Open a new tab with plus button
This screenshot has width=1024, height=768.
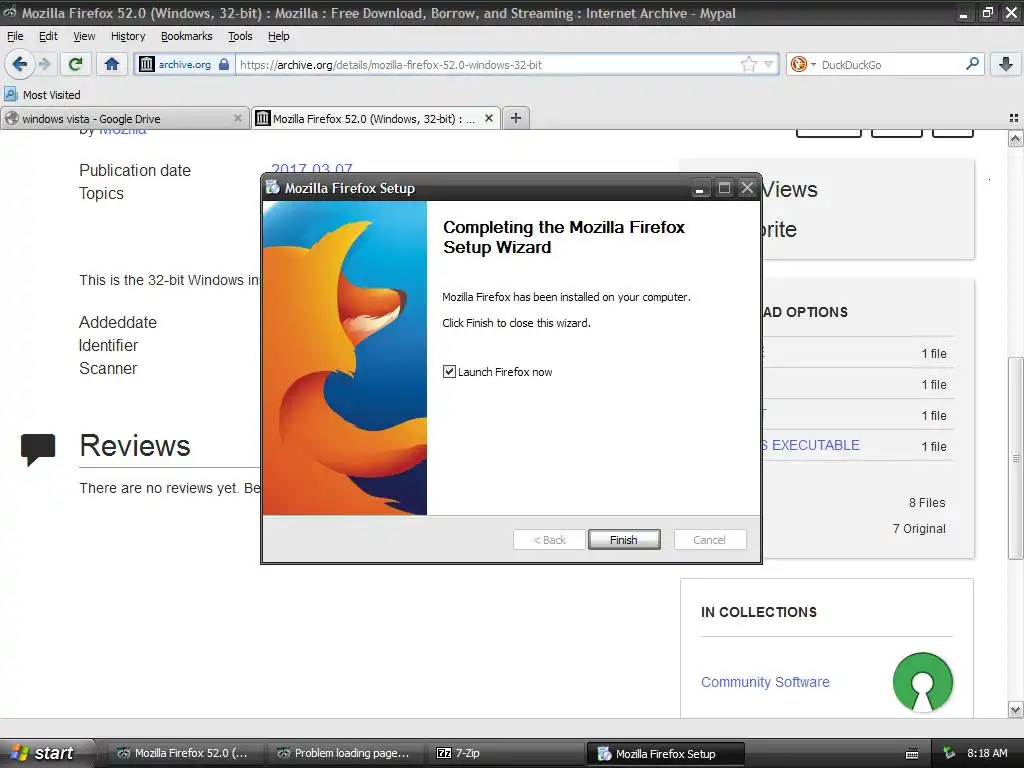coord(516,118)
